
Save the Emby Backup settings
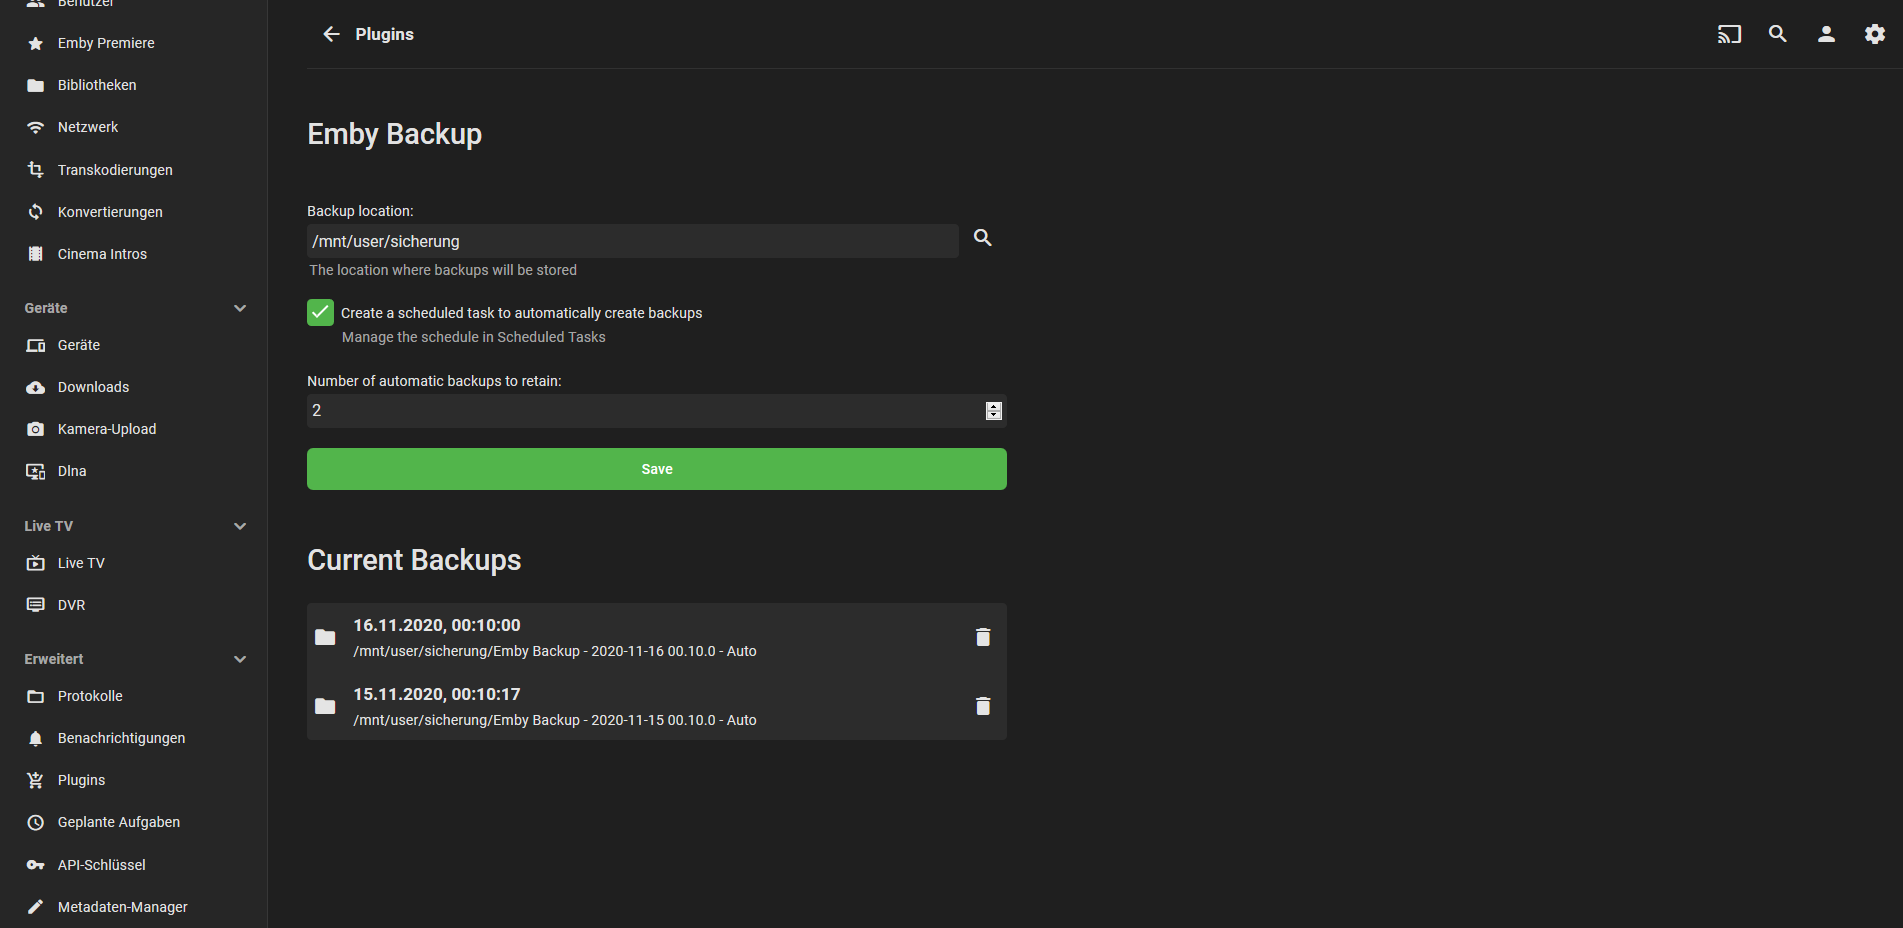(657, 469)
